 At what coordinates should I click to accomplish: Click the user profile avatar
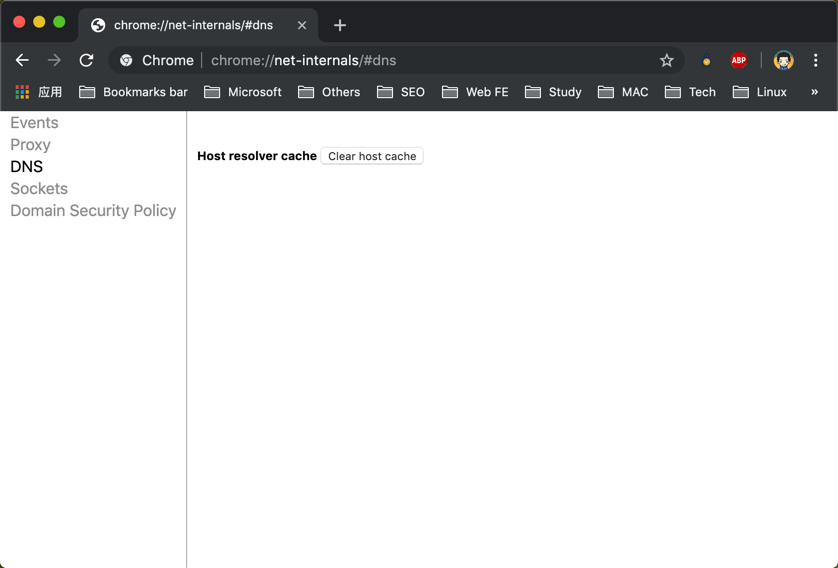pos(783,60)
